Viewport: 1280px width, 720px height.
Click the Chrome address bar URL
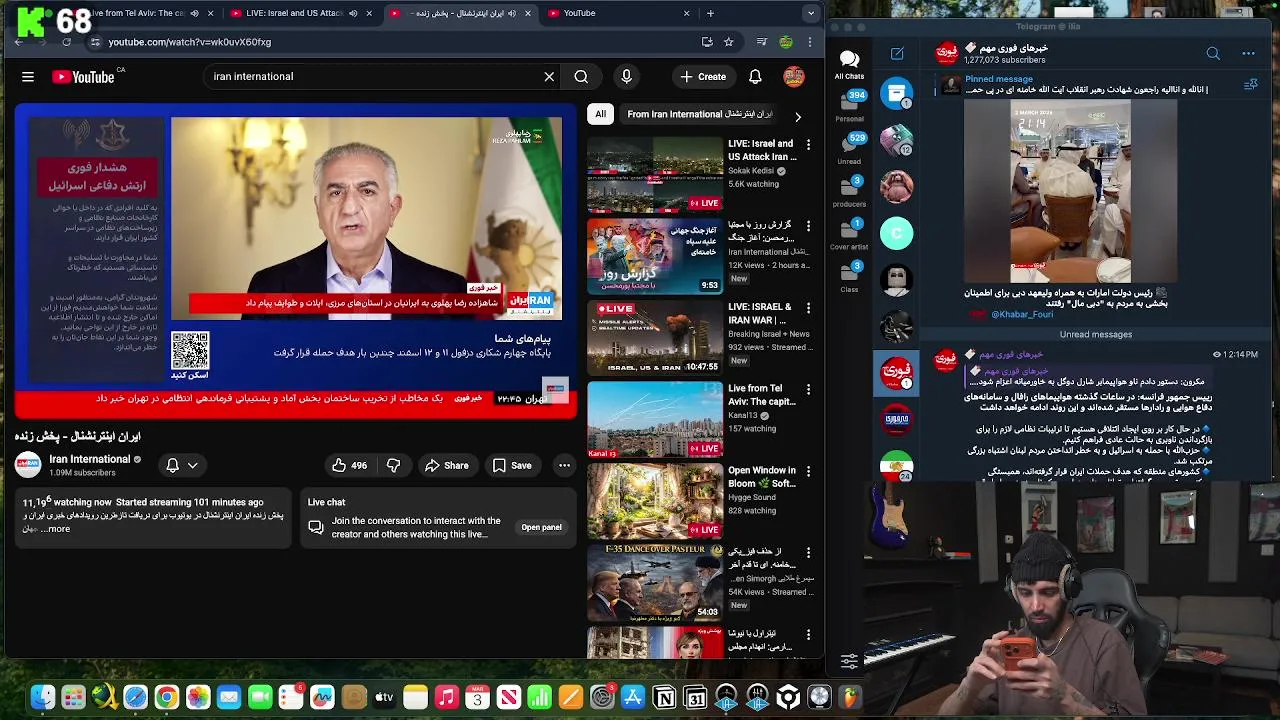click(190, 42)
